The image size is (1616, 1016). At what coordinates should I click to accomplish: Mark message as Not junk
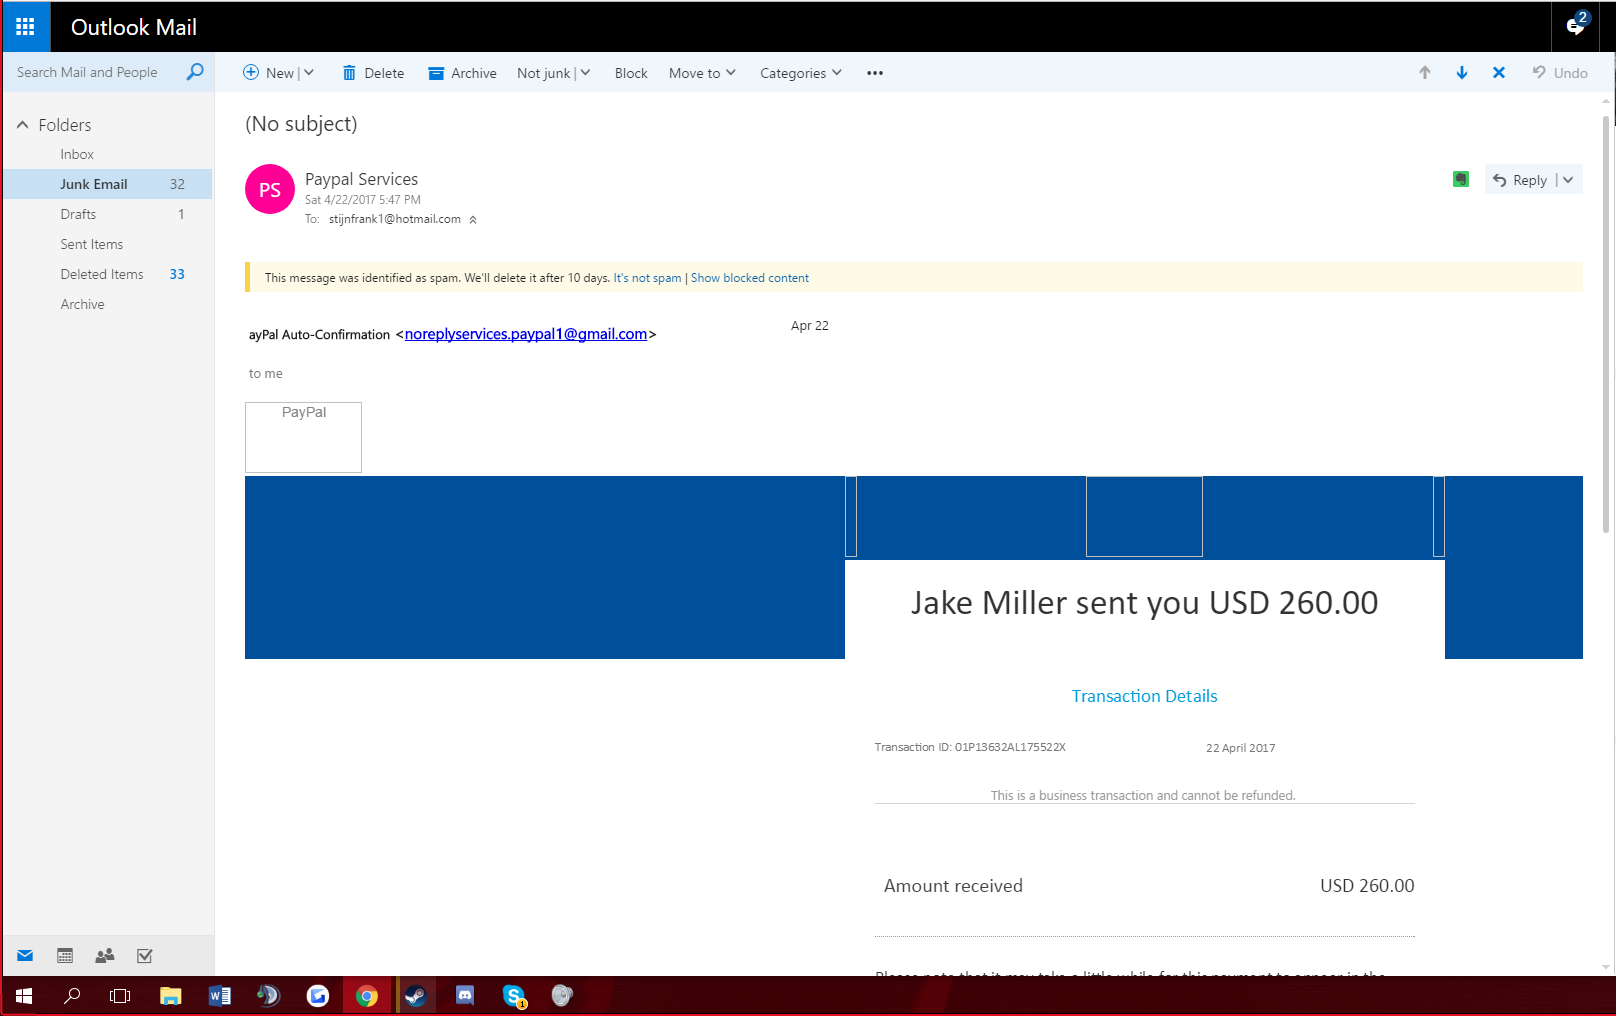tap(543, 73)
